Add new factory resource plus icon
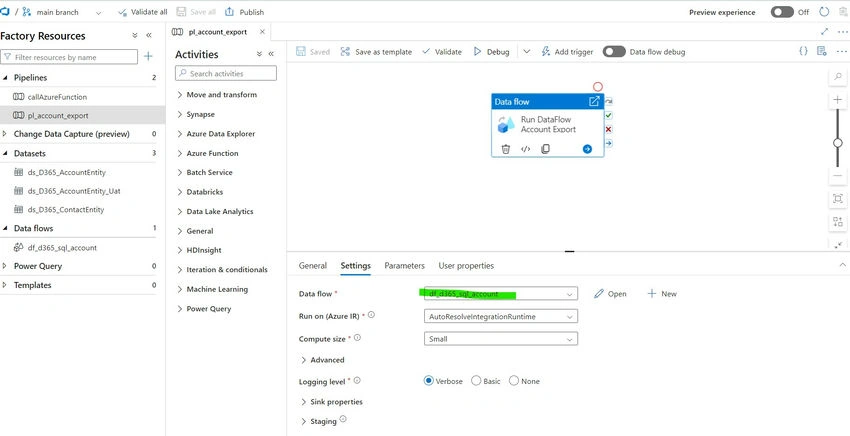 click(149, 56)
